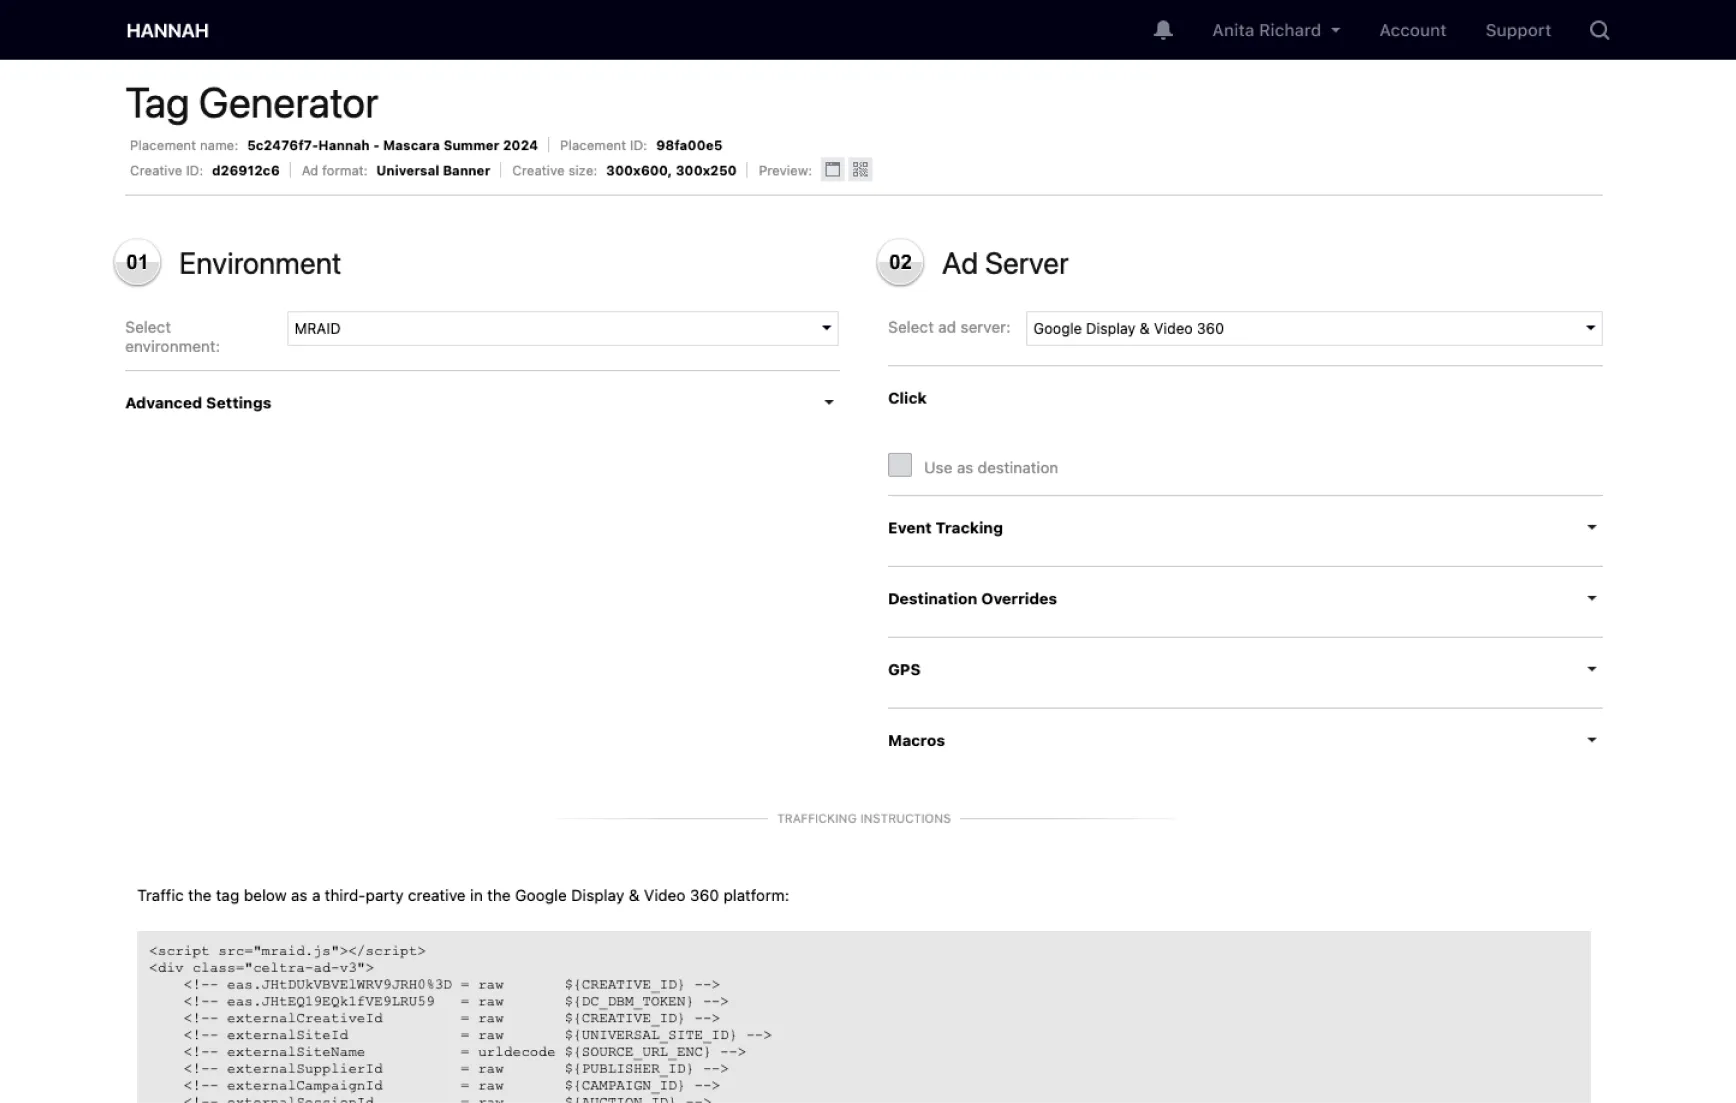The image size is (1736, 1103).
Task: Click inside the tag code block
Action: [864, 1017]
